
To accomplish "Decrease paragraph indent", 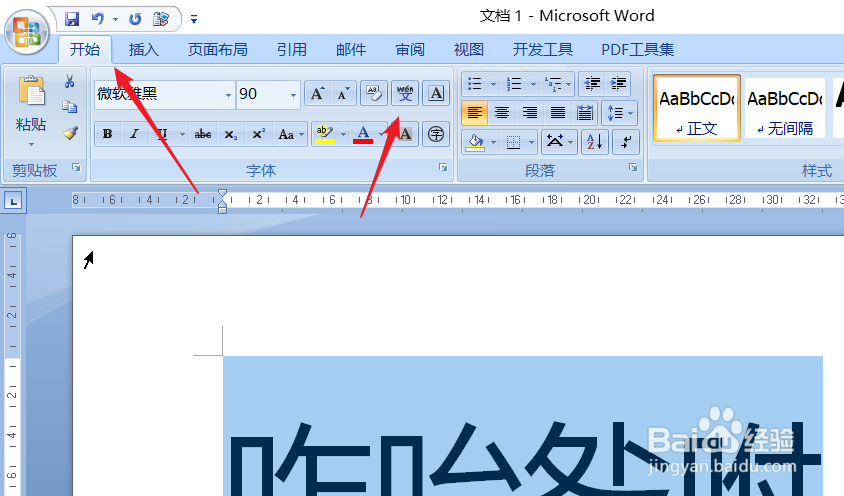I will 592,83.
